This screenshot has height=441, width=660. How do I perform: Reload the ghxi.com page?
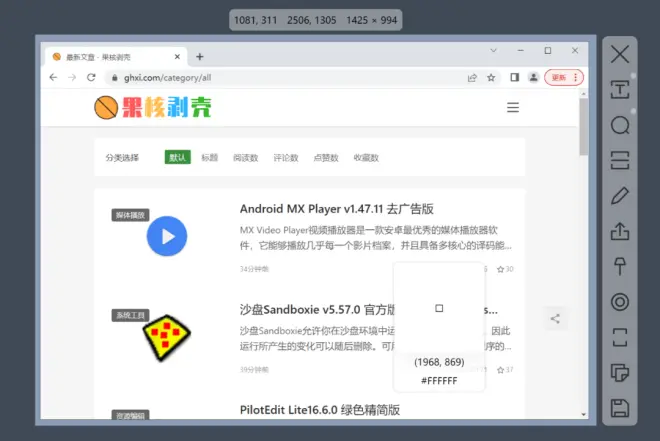[91, 77]
